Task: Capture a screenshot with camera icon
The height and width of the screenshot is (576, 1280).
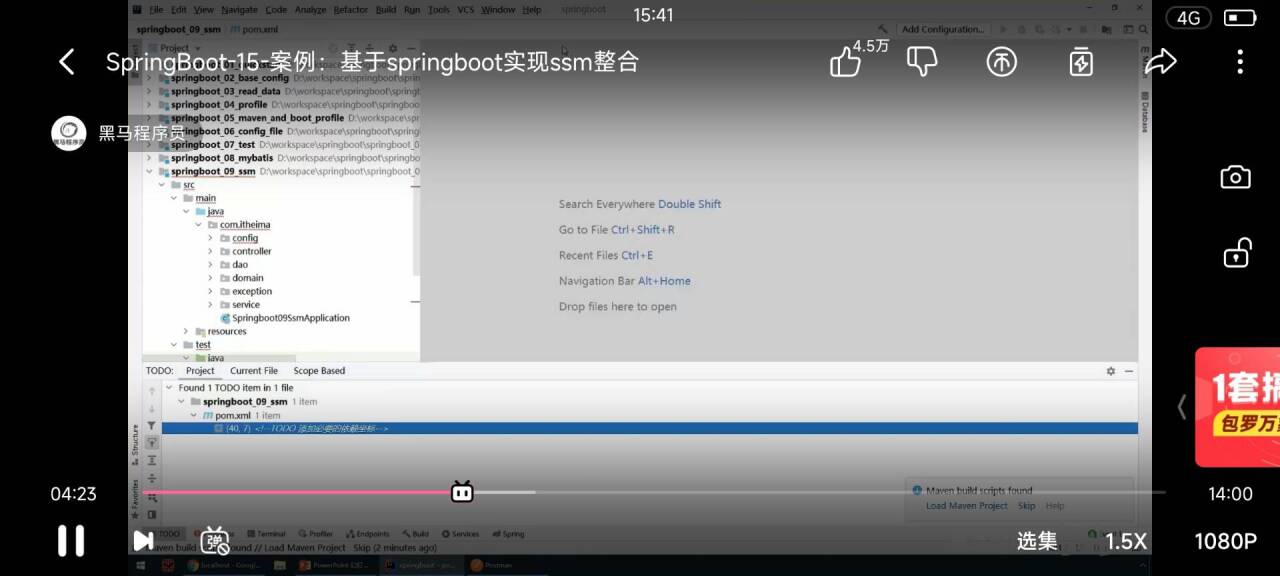Action: 1236,177
